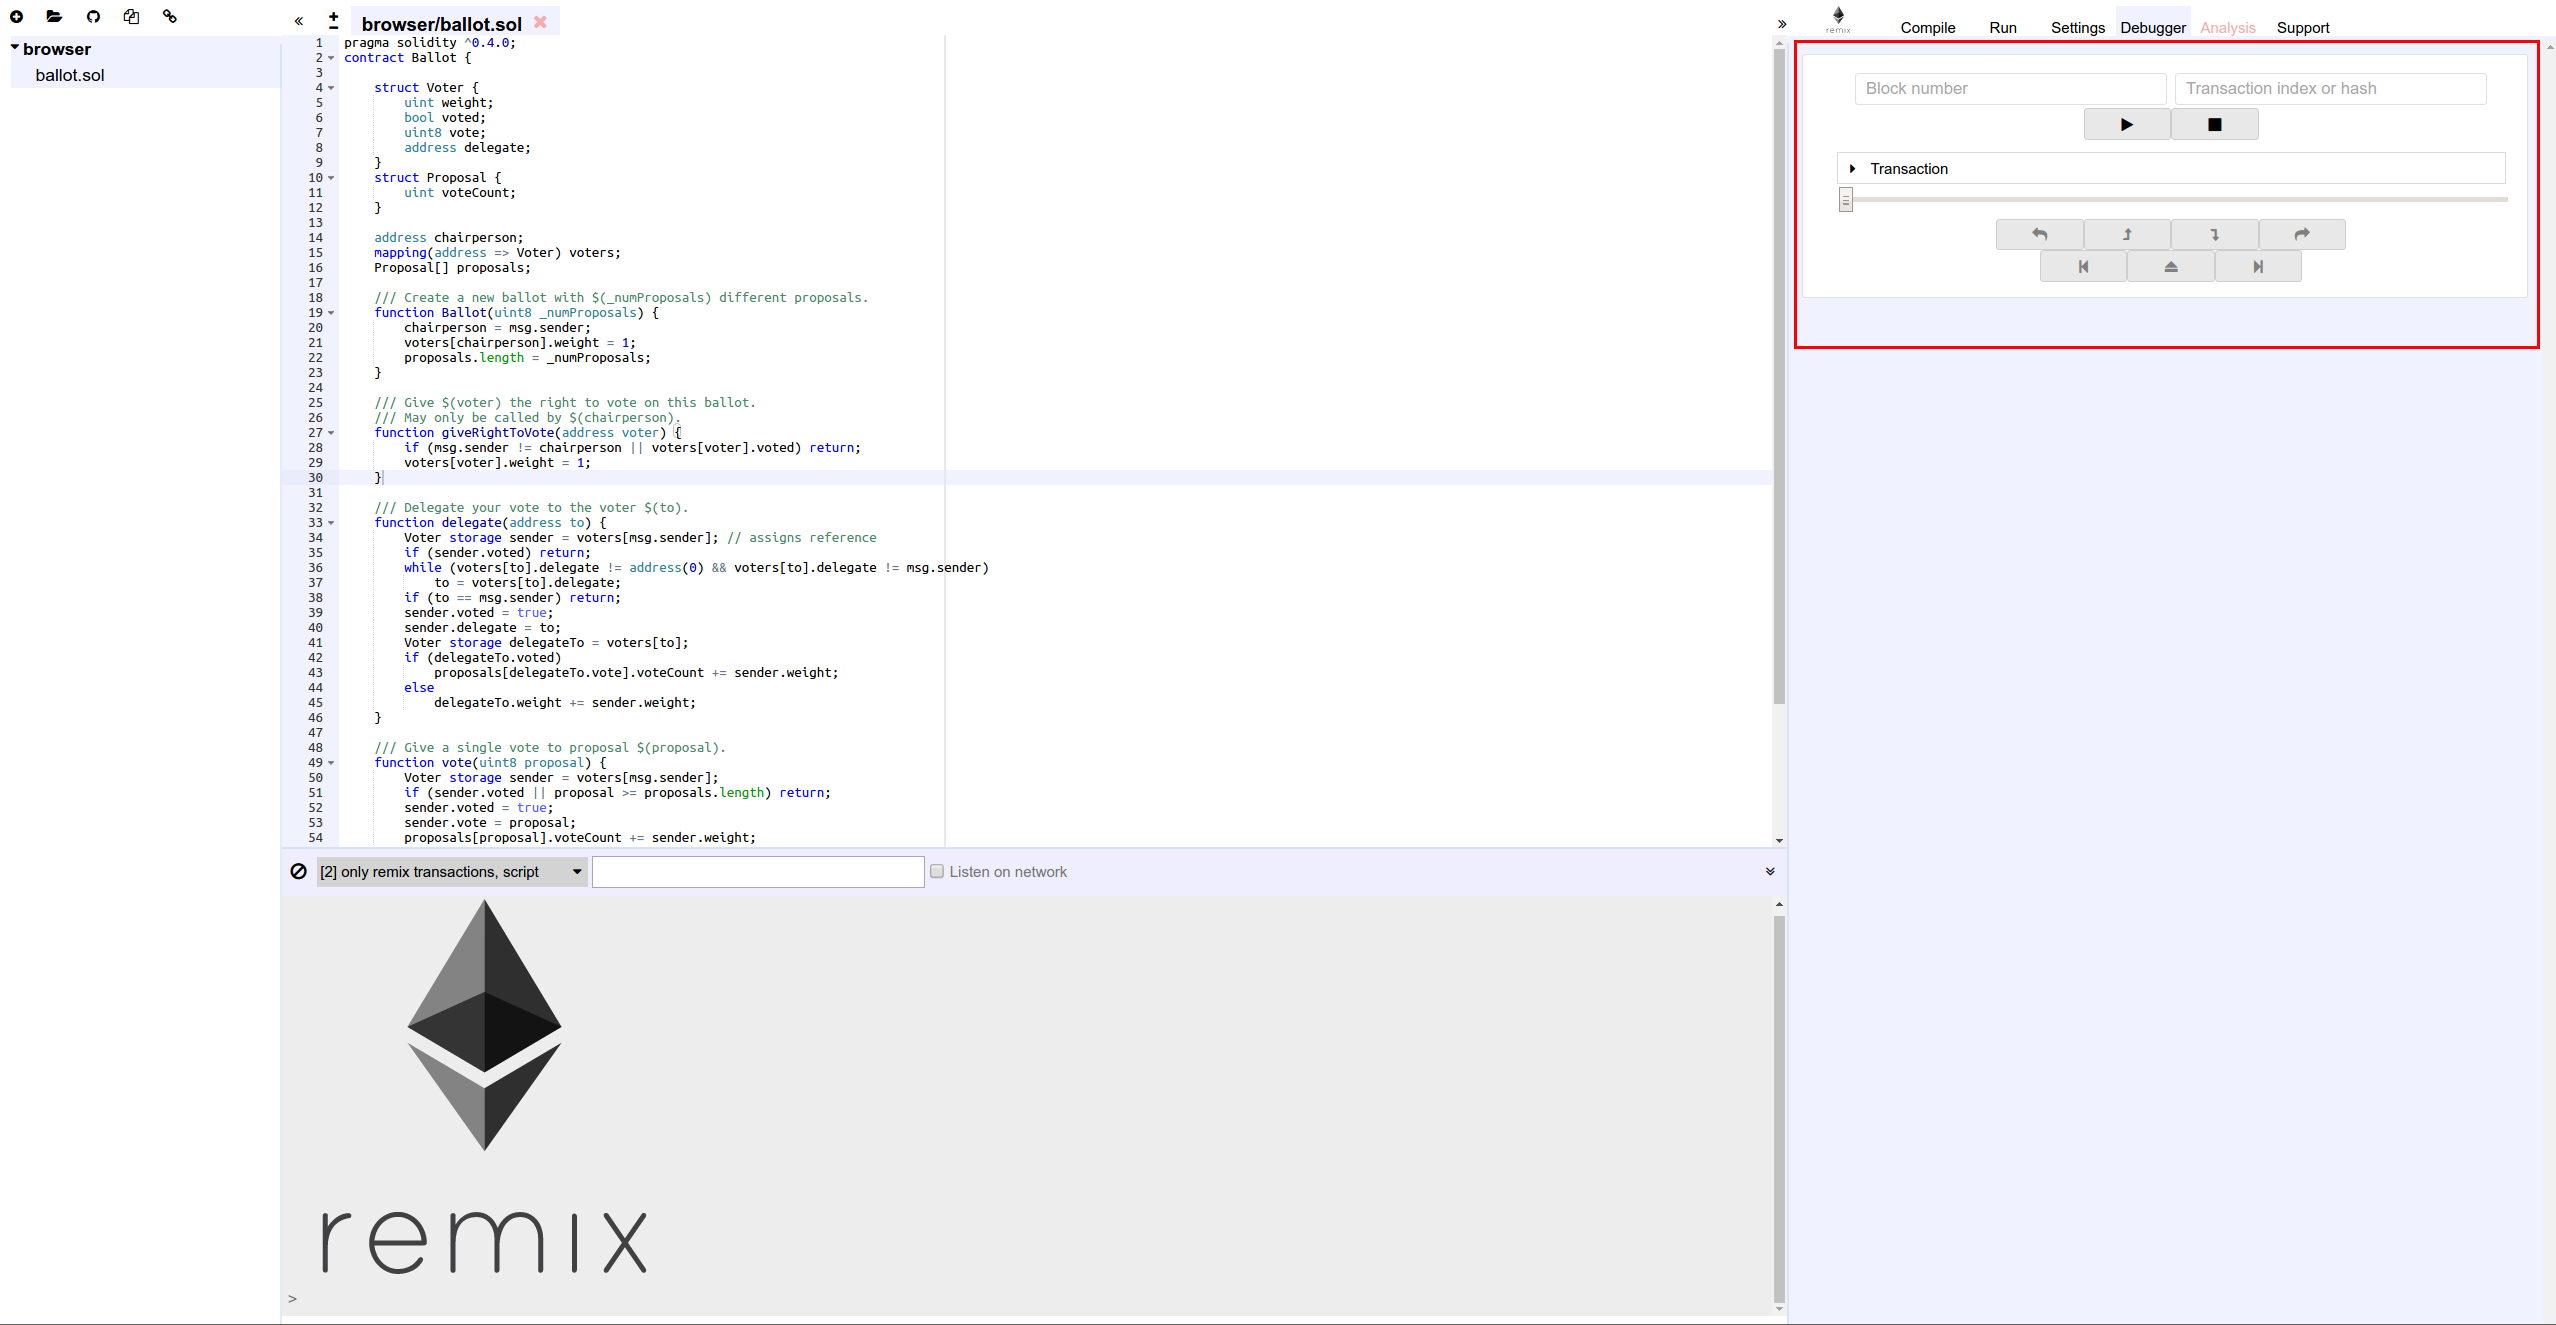
Task: Step over forward in the debugger
Action: click(x=2302, y=235)
